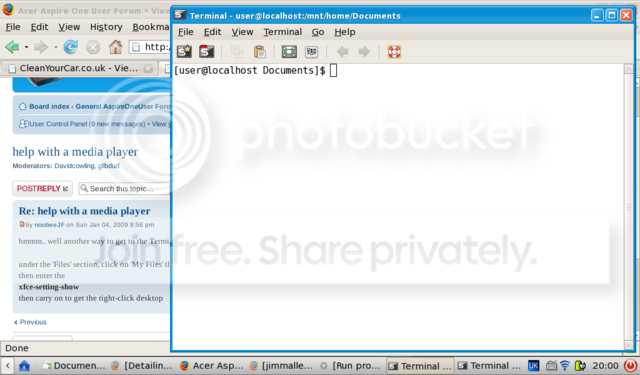
Task: Click the Firefox Back arrow button
Action: click(12, 47)
